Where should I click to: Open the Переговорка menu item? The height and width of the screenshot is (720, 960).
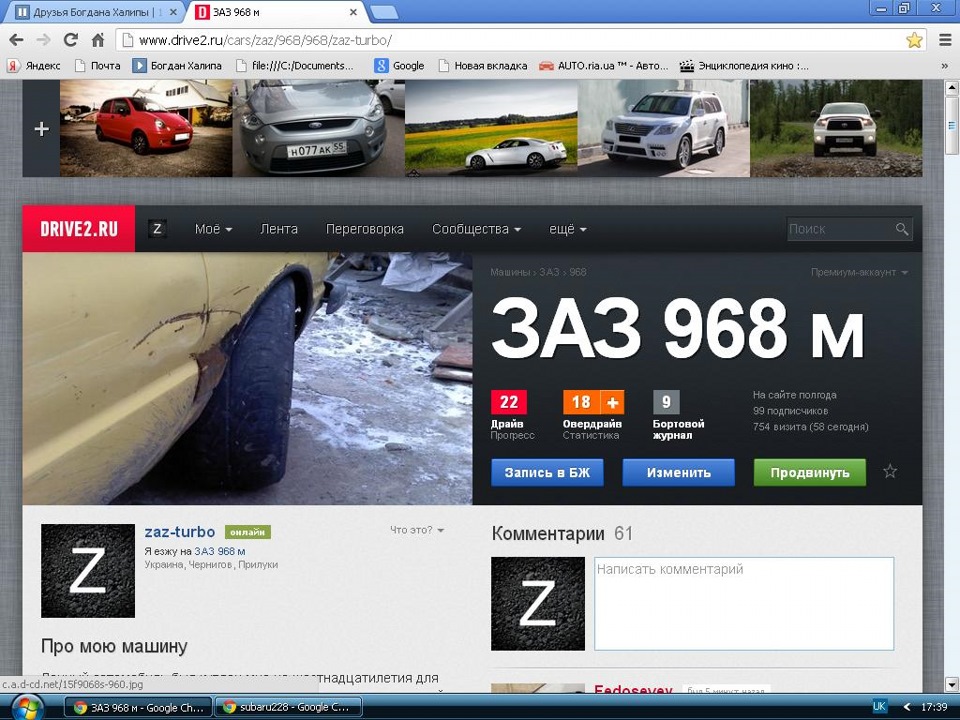click(x=365, y=229)
